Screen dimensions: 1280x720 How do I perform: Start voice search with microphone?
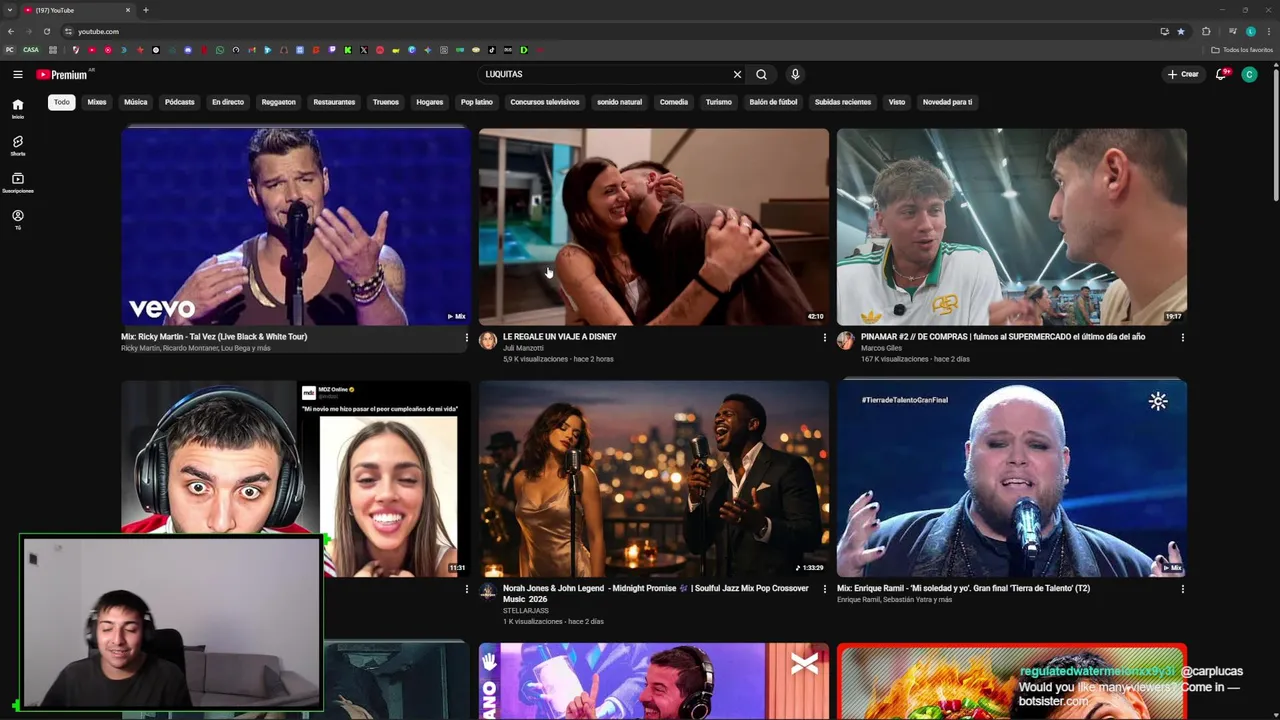click(x=795, y=74)
